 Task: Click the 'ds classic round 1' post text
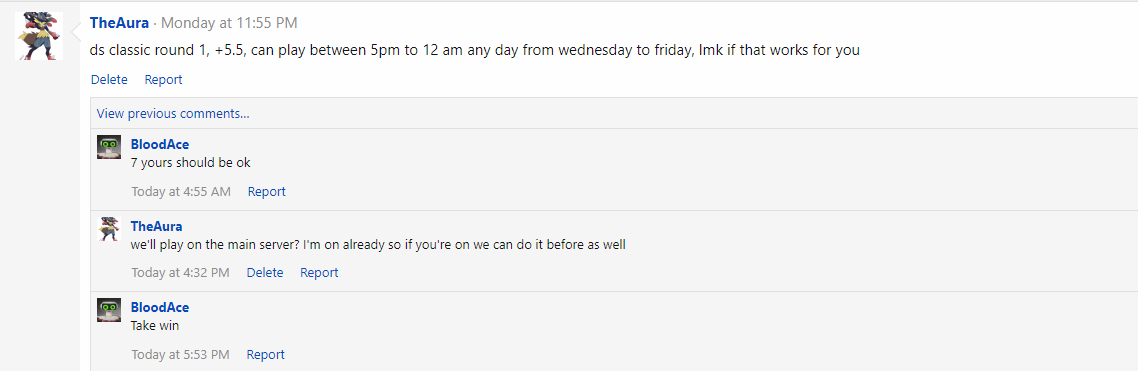[475, 52]
